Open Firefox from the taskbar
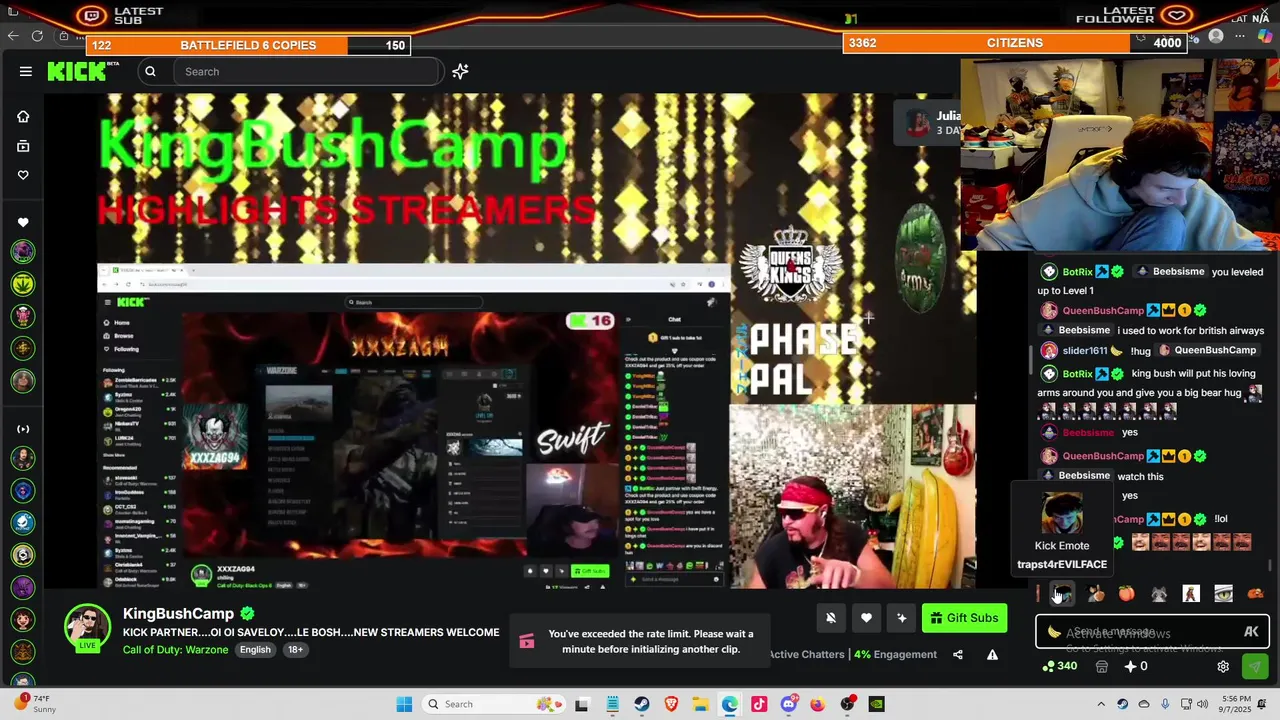This screenshot has width=1280, height=720. [x=818, y=704]
